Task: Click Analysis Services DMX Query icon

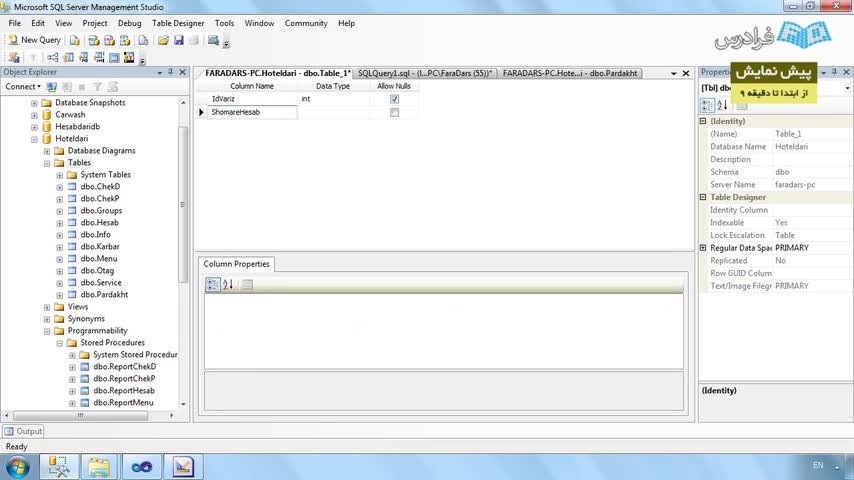Action: coord(109,40)
